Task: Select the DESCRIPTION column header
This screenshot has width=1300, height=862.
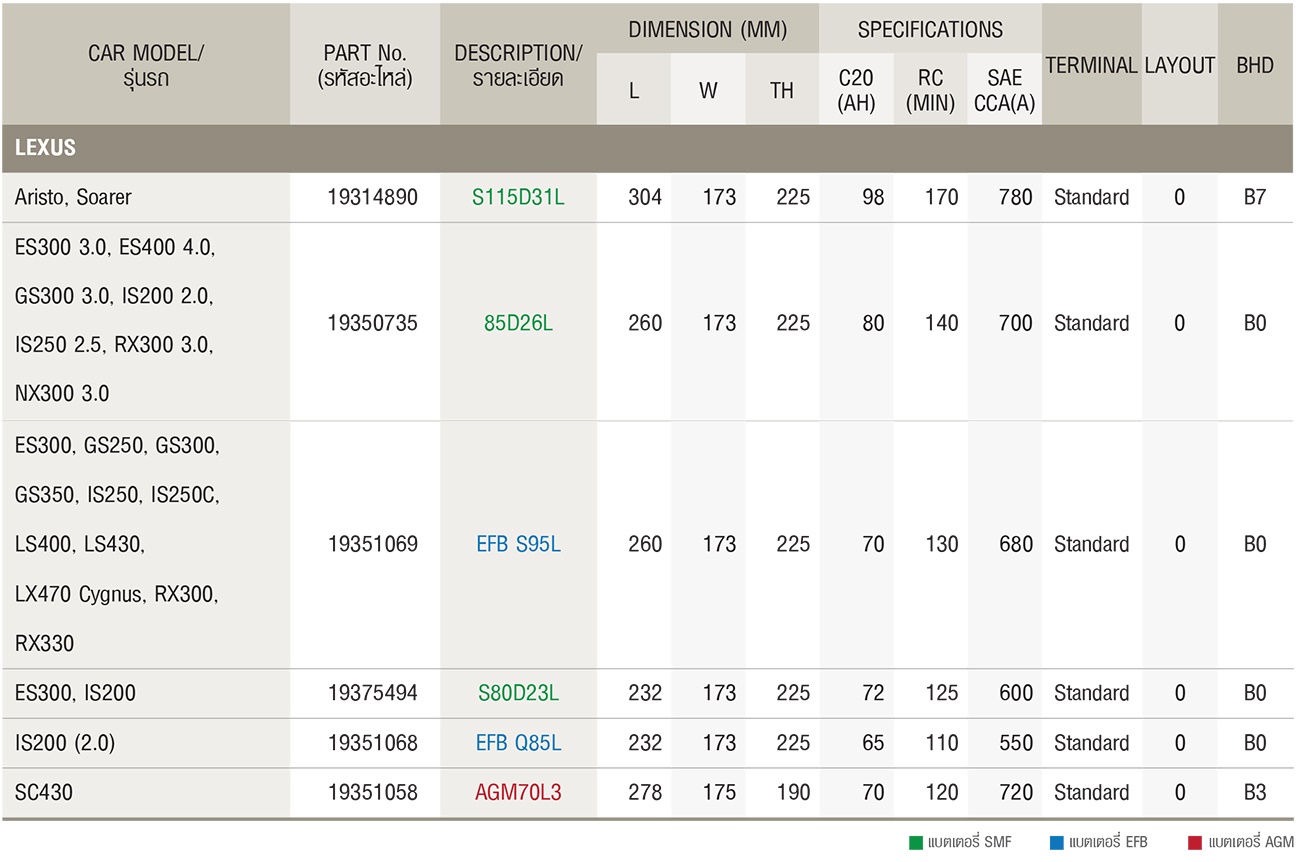Action: point(518,65)
